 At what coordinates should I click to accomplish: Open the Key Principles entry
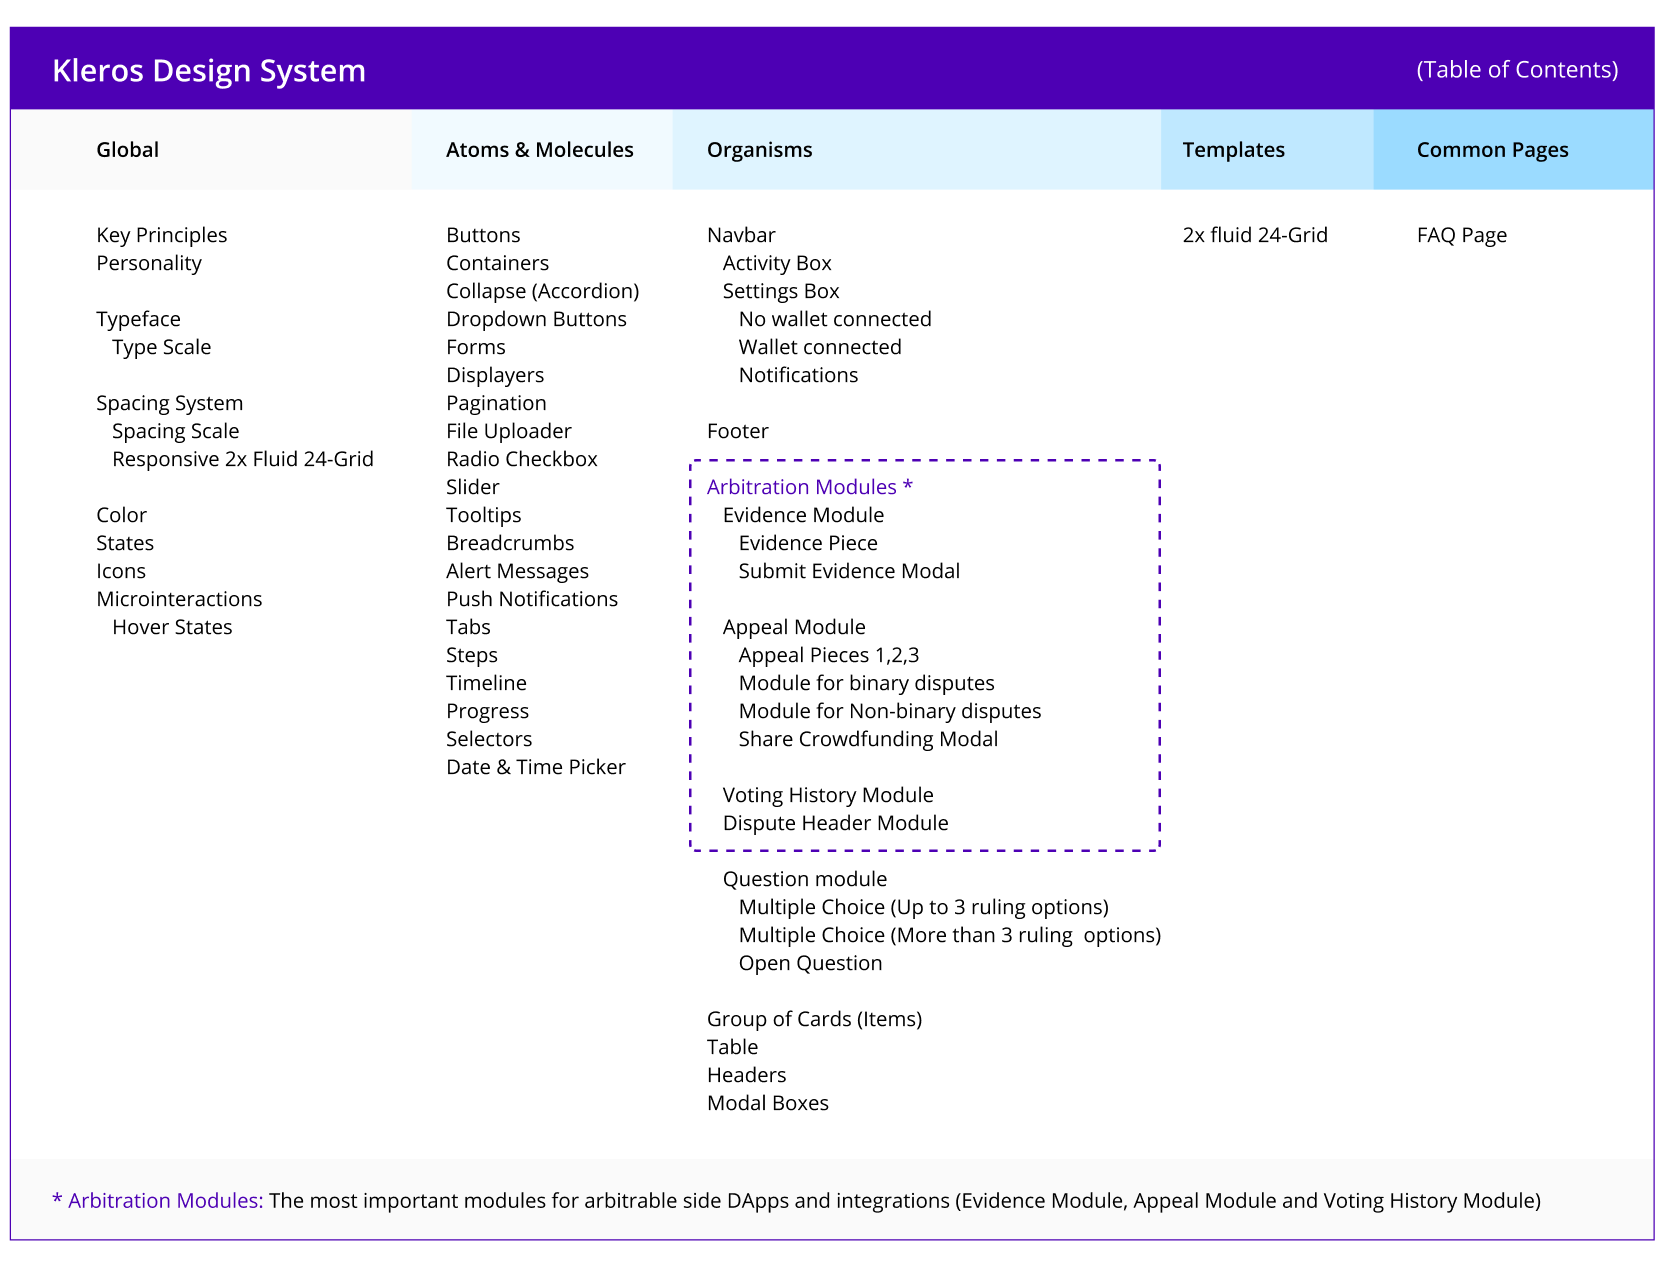(161, 235)
